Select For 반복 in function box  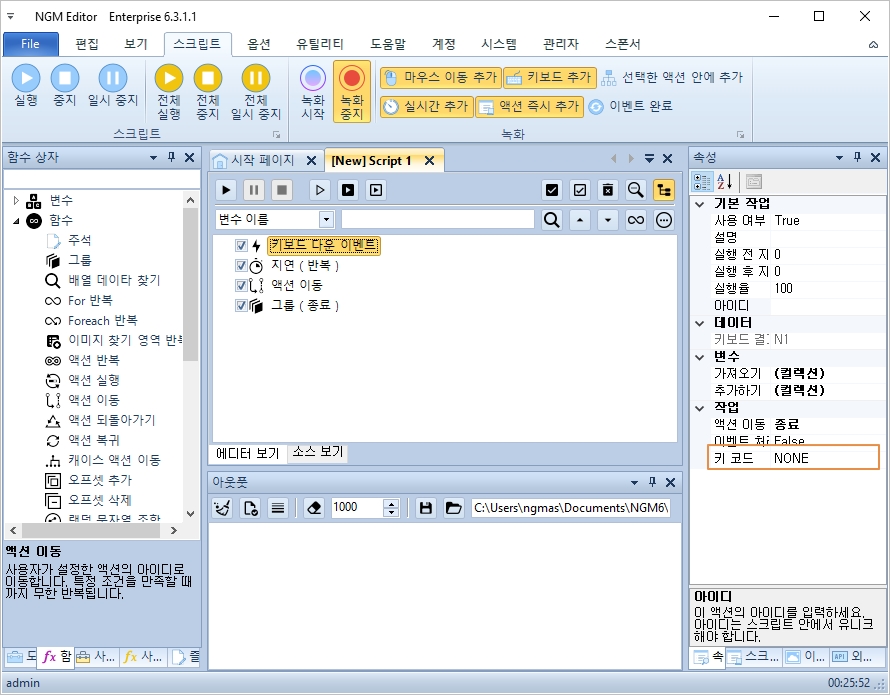coord(90,300)
